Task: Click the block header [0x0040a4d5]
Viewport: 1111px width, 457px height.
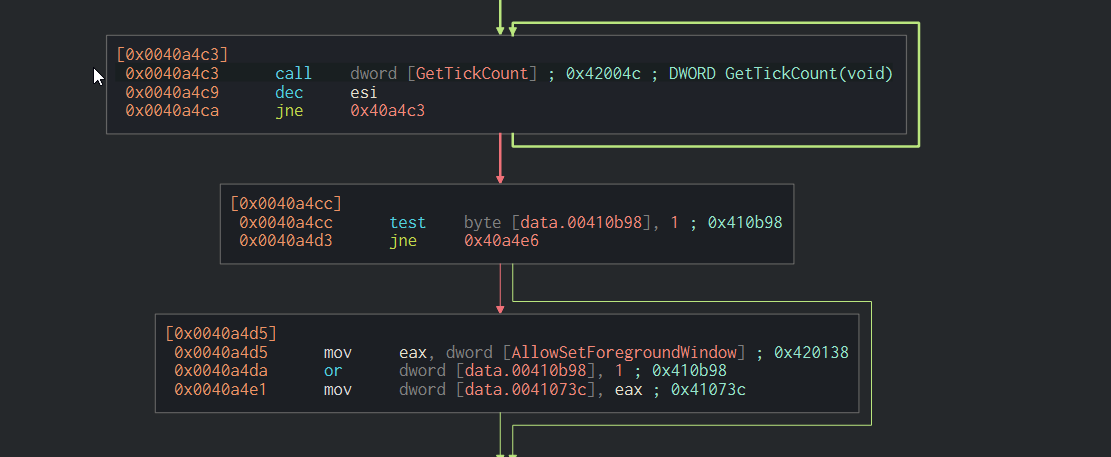Action: point(221,333)
